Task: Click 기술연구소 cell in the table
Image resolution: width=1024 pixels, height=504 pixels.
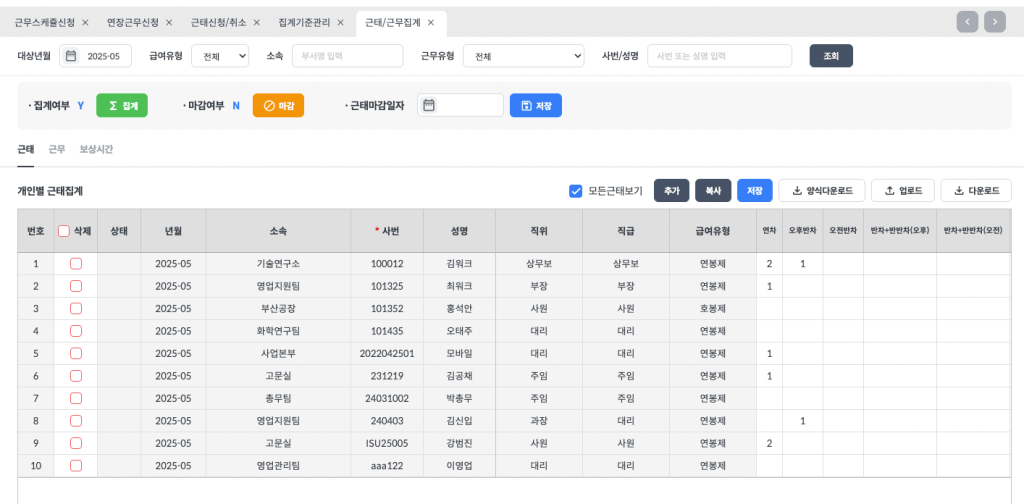Action: tap(278, 264)
